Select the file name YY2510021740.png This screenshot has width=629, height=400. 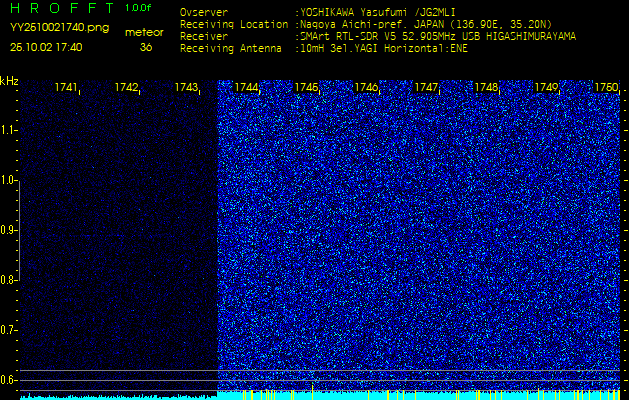59,28
